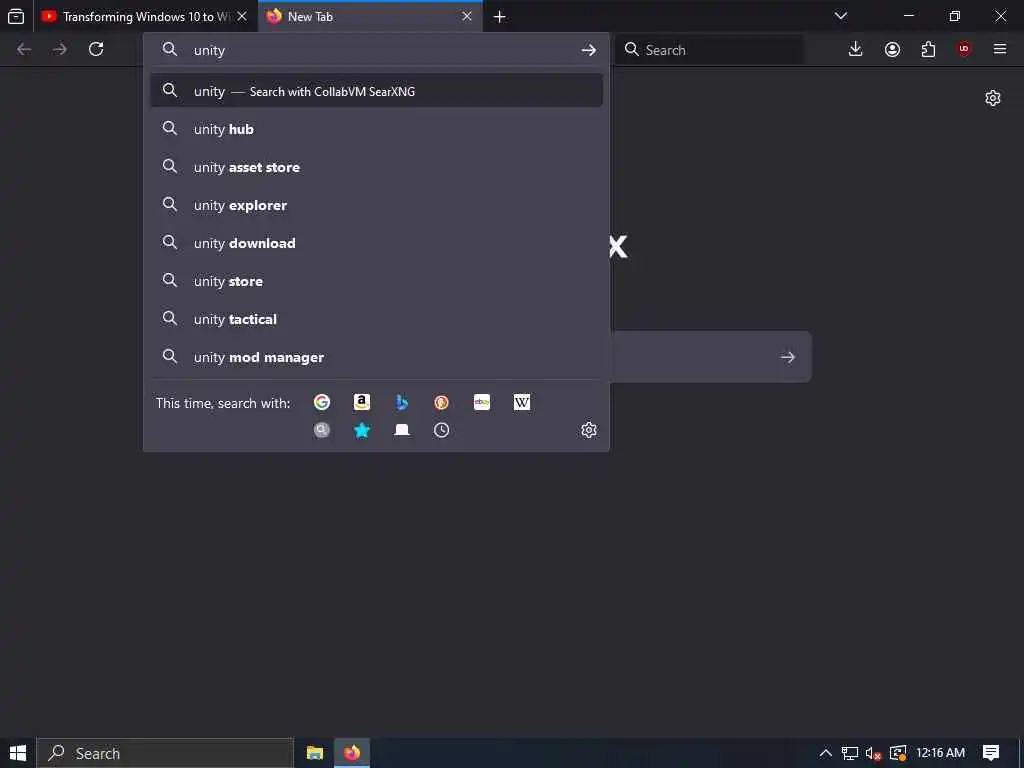Screen dimensions: 1024x768
Task: Choose suggestion "unity mod manager"
Action: (x=376, y=357)
